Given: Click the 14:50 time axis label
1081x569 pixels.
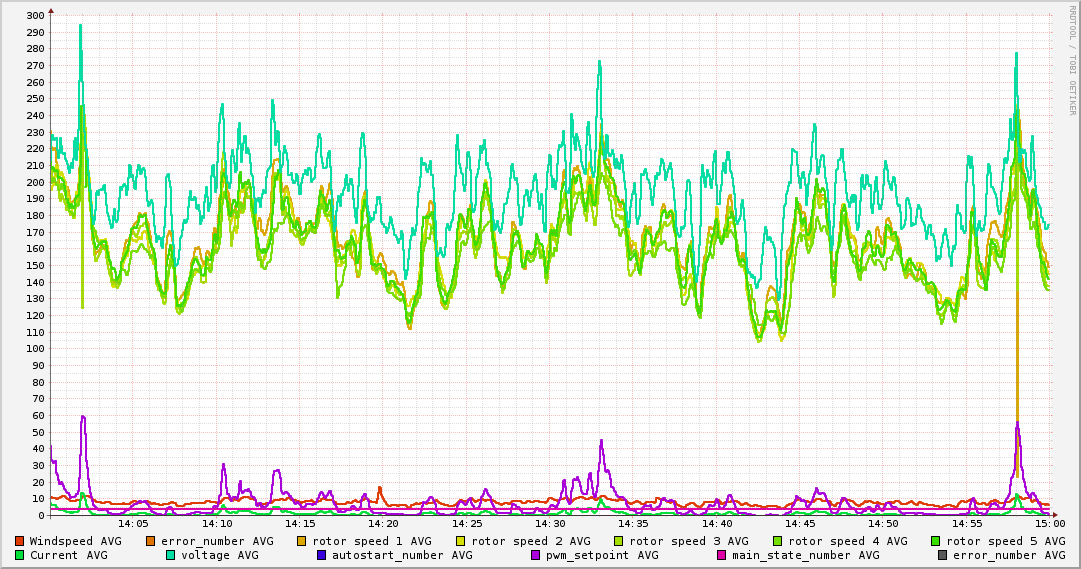Looking at the screenshot, I should click(x=883, y=524).
